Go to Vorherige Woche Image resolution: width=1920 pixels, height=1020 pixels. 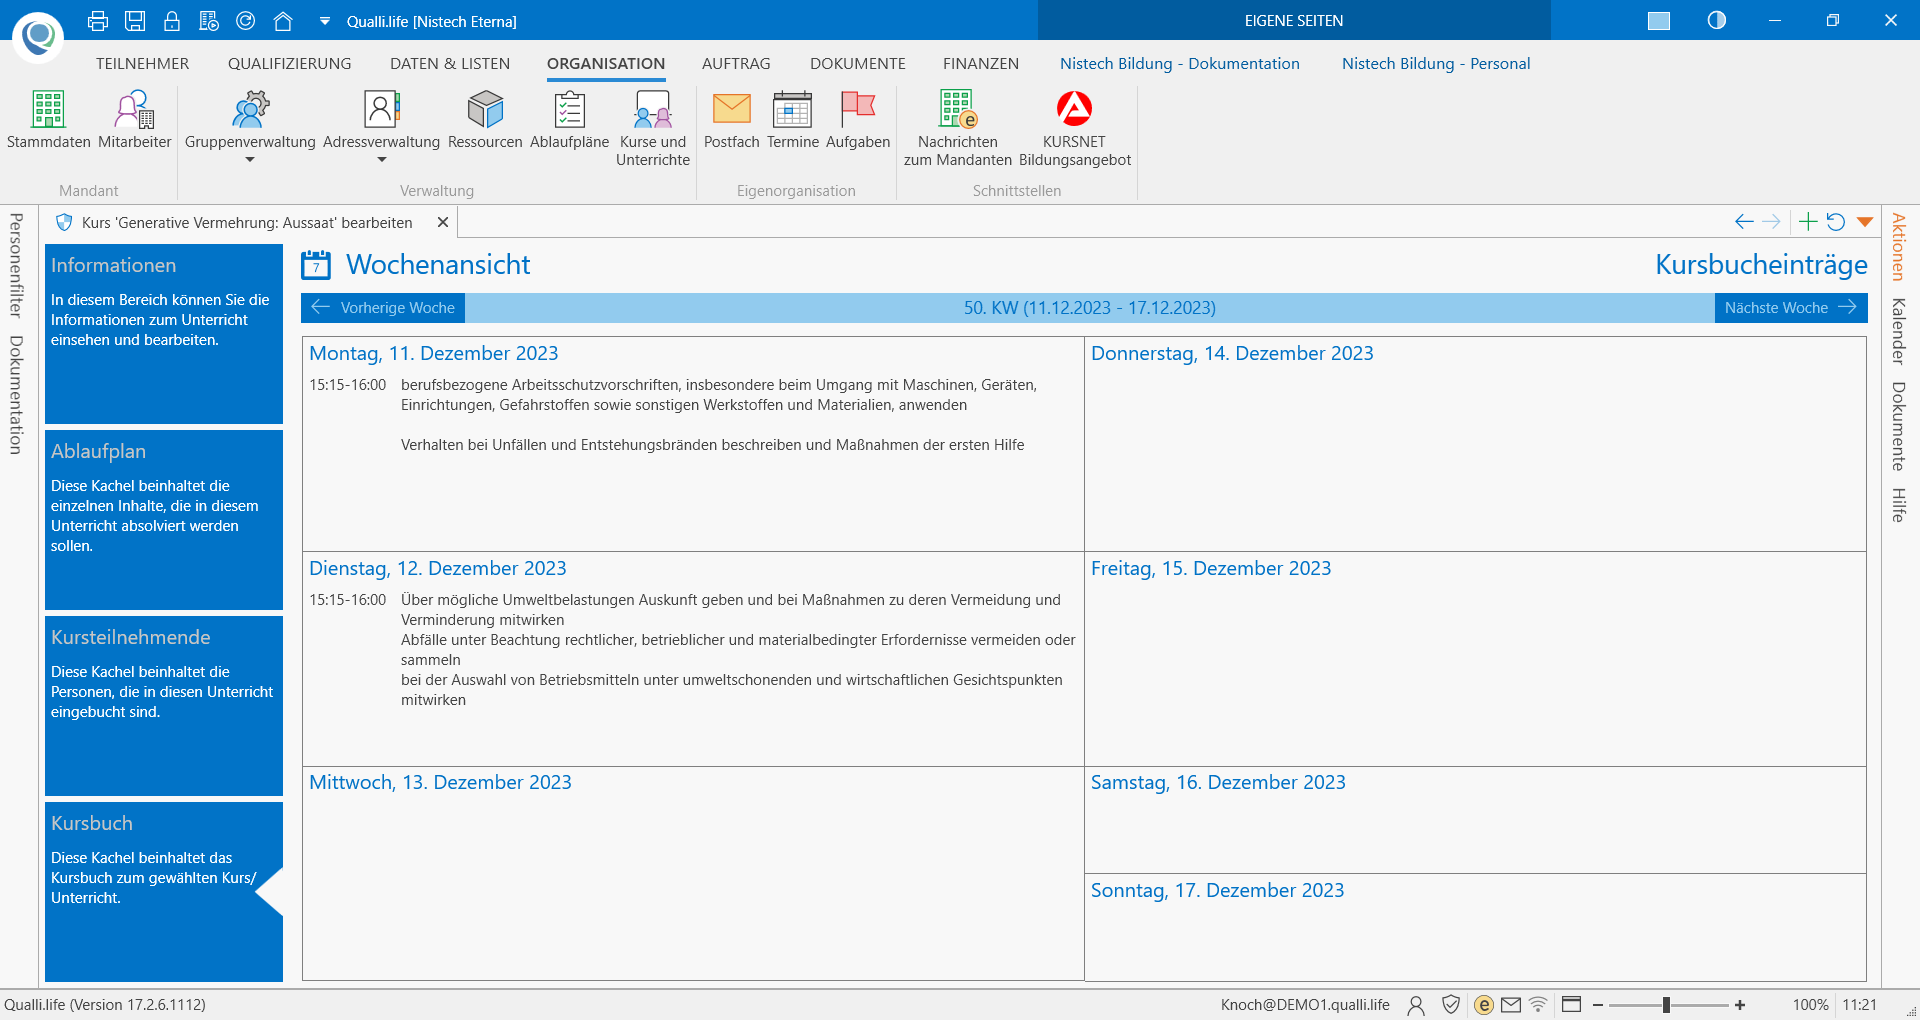[383, 308]
